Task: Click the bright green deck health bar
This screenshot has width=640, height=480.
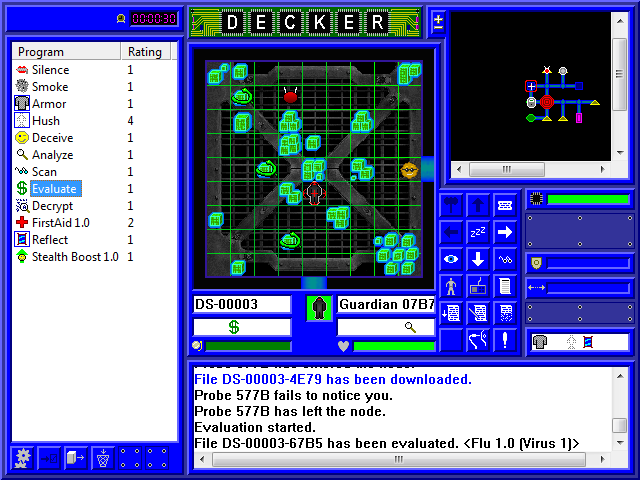Action: pyautogui.click(x=588, y=199)
